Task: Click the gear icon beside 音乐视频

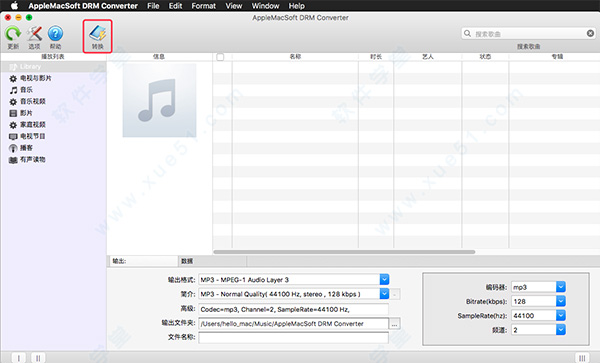Action: [x=13, y=102]
